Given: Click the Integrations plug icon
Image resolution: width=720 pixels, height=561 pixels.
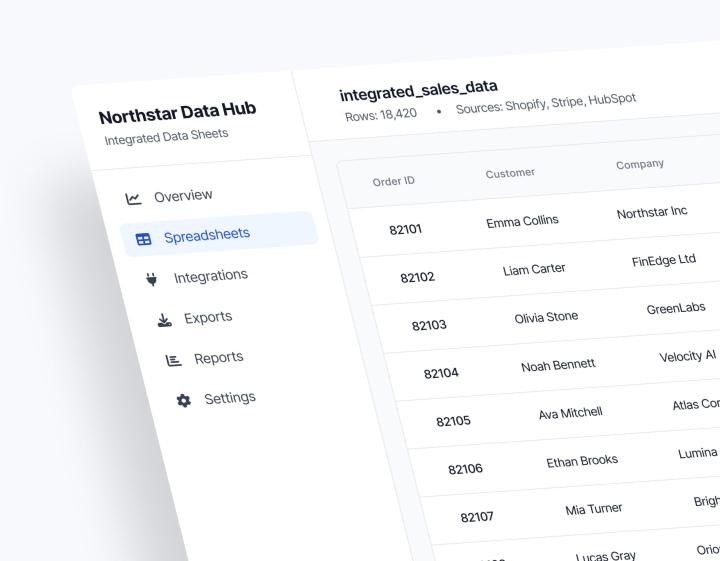Looking at the screenshot, I should tap(152, 279).
